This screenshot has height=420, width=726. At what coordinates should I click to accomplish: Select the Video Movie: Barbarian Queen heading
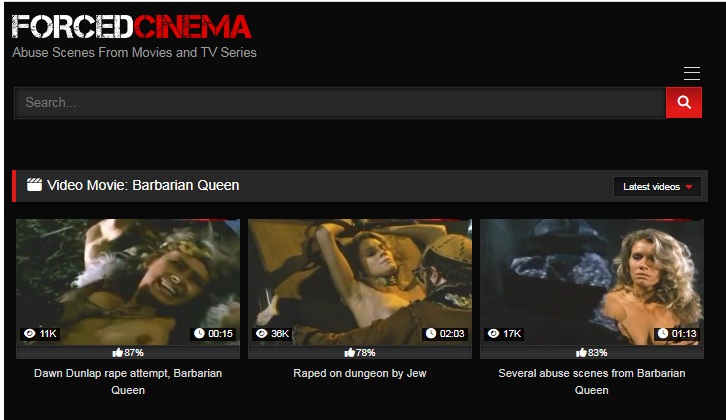143,185
